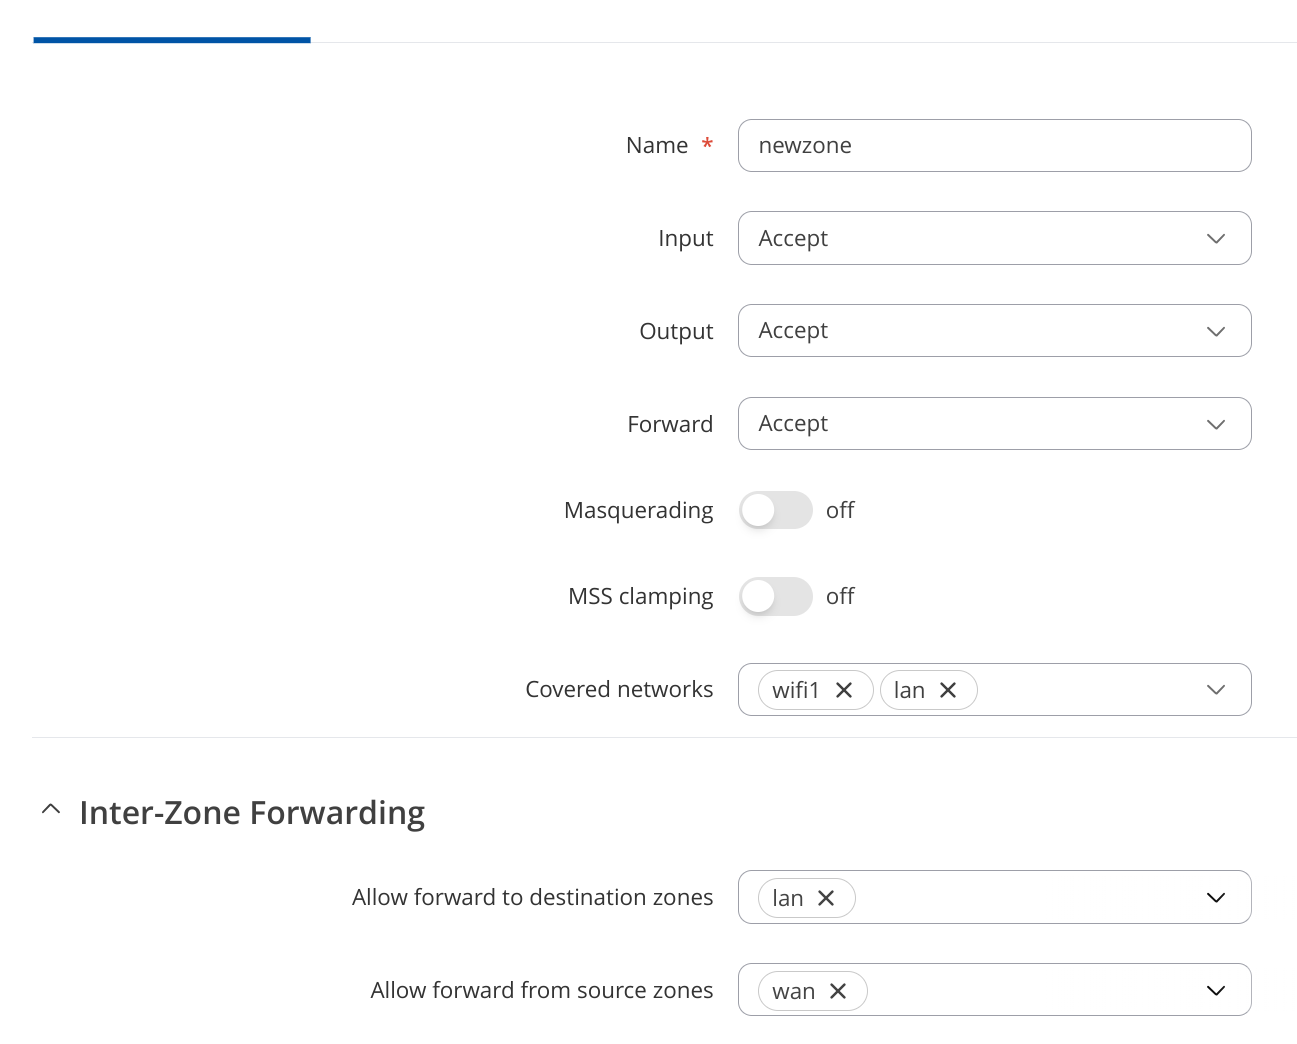
Task: Remove wifi1 from Covered networks
Action: 844,690
